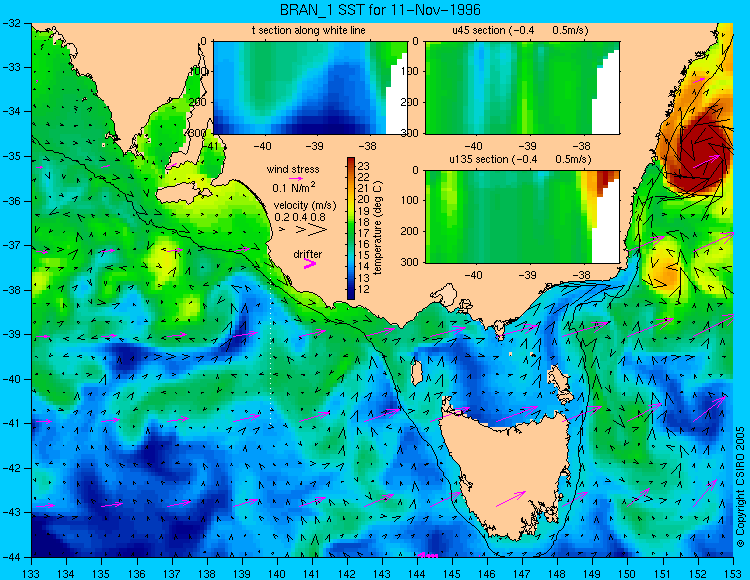Click the '0.1 N/m²' unit text
This screenshot has height=580, width=750.
(x=294, y=187)
